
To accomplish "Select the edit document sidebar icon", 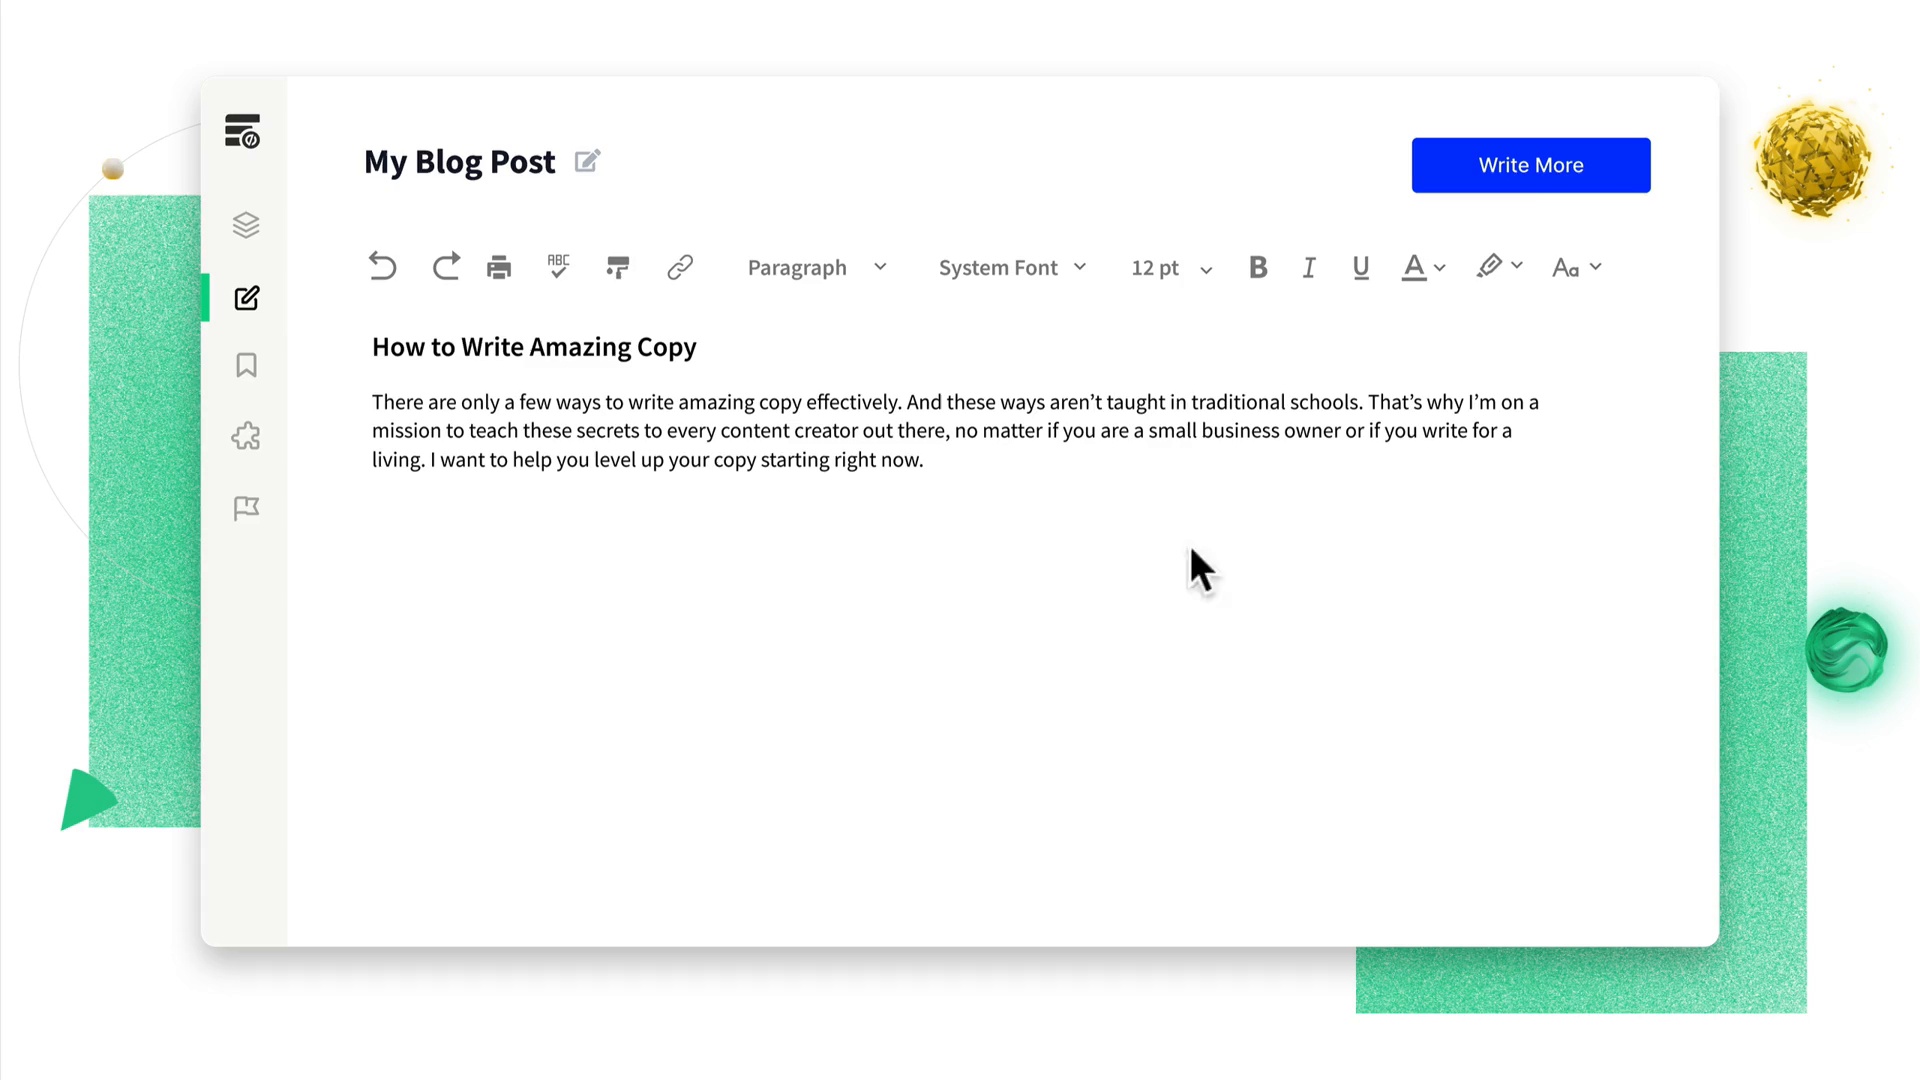I will (x=247, y=298).
